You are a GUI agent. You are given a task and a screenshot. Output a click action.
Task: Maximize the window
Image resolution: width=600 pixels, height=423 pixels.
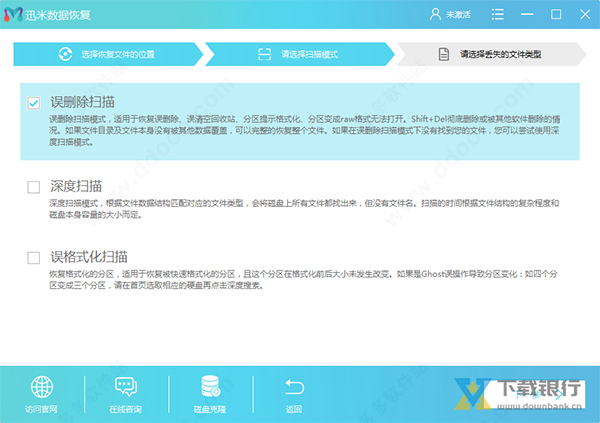click(556, 15)
